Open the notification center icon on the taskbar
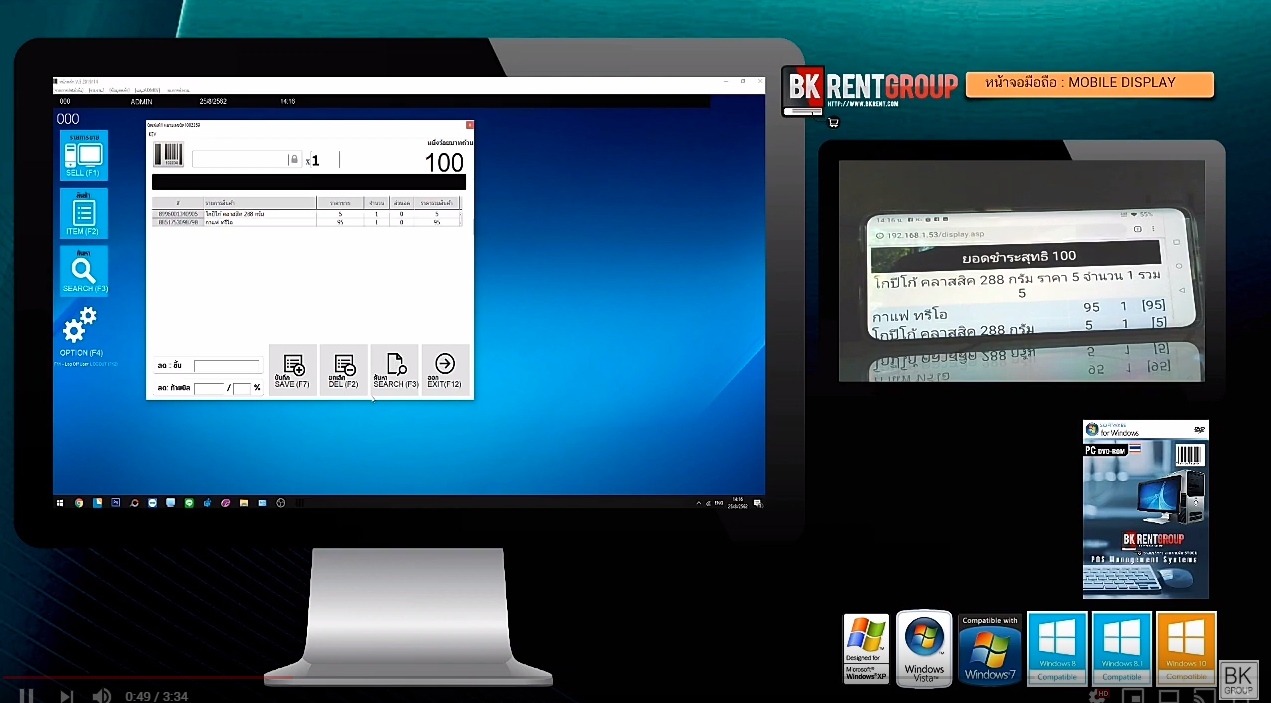 760,502
